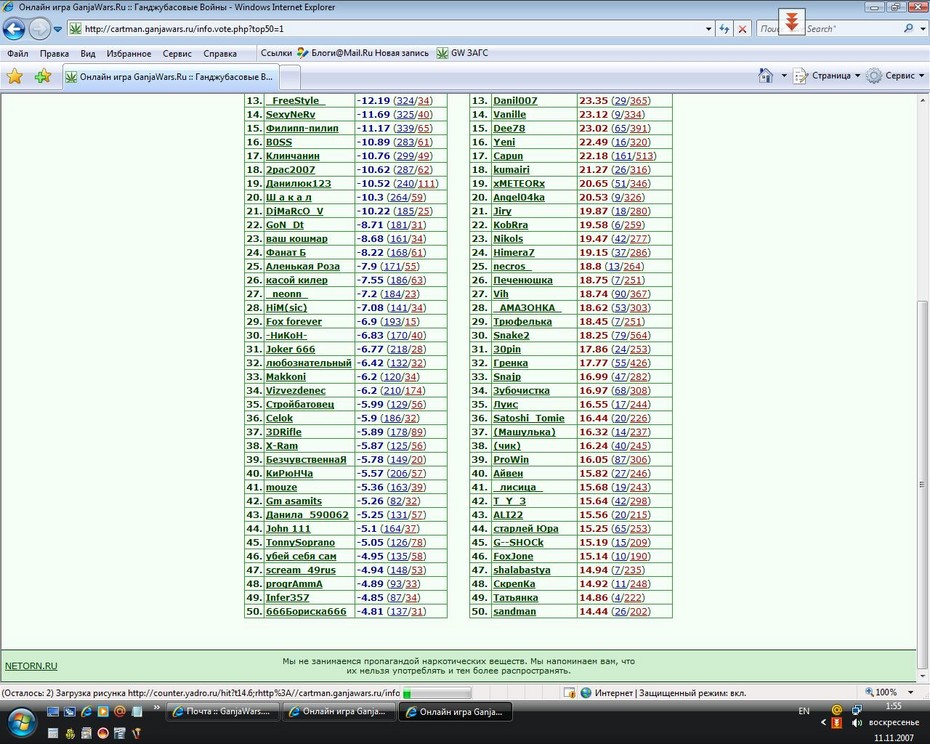Click the Home page icon
The height and width of the screenshot is (744, 930).
[x=766, y=75]
